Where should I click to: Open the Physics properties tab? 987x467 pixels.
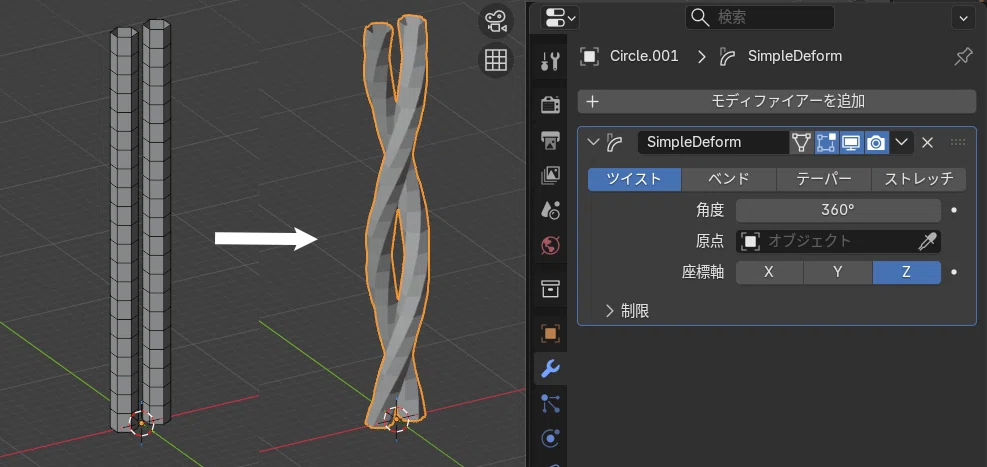pyautogui.click(x=550, y=439)
